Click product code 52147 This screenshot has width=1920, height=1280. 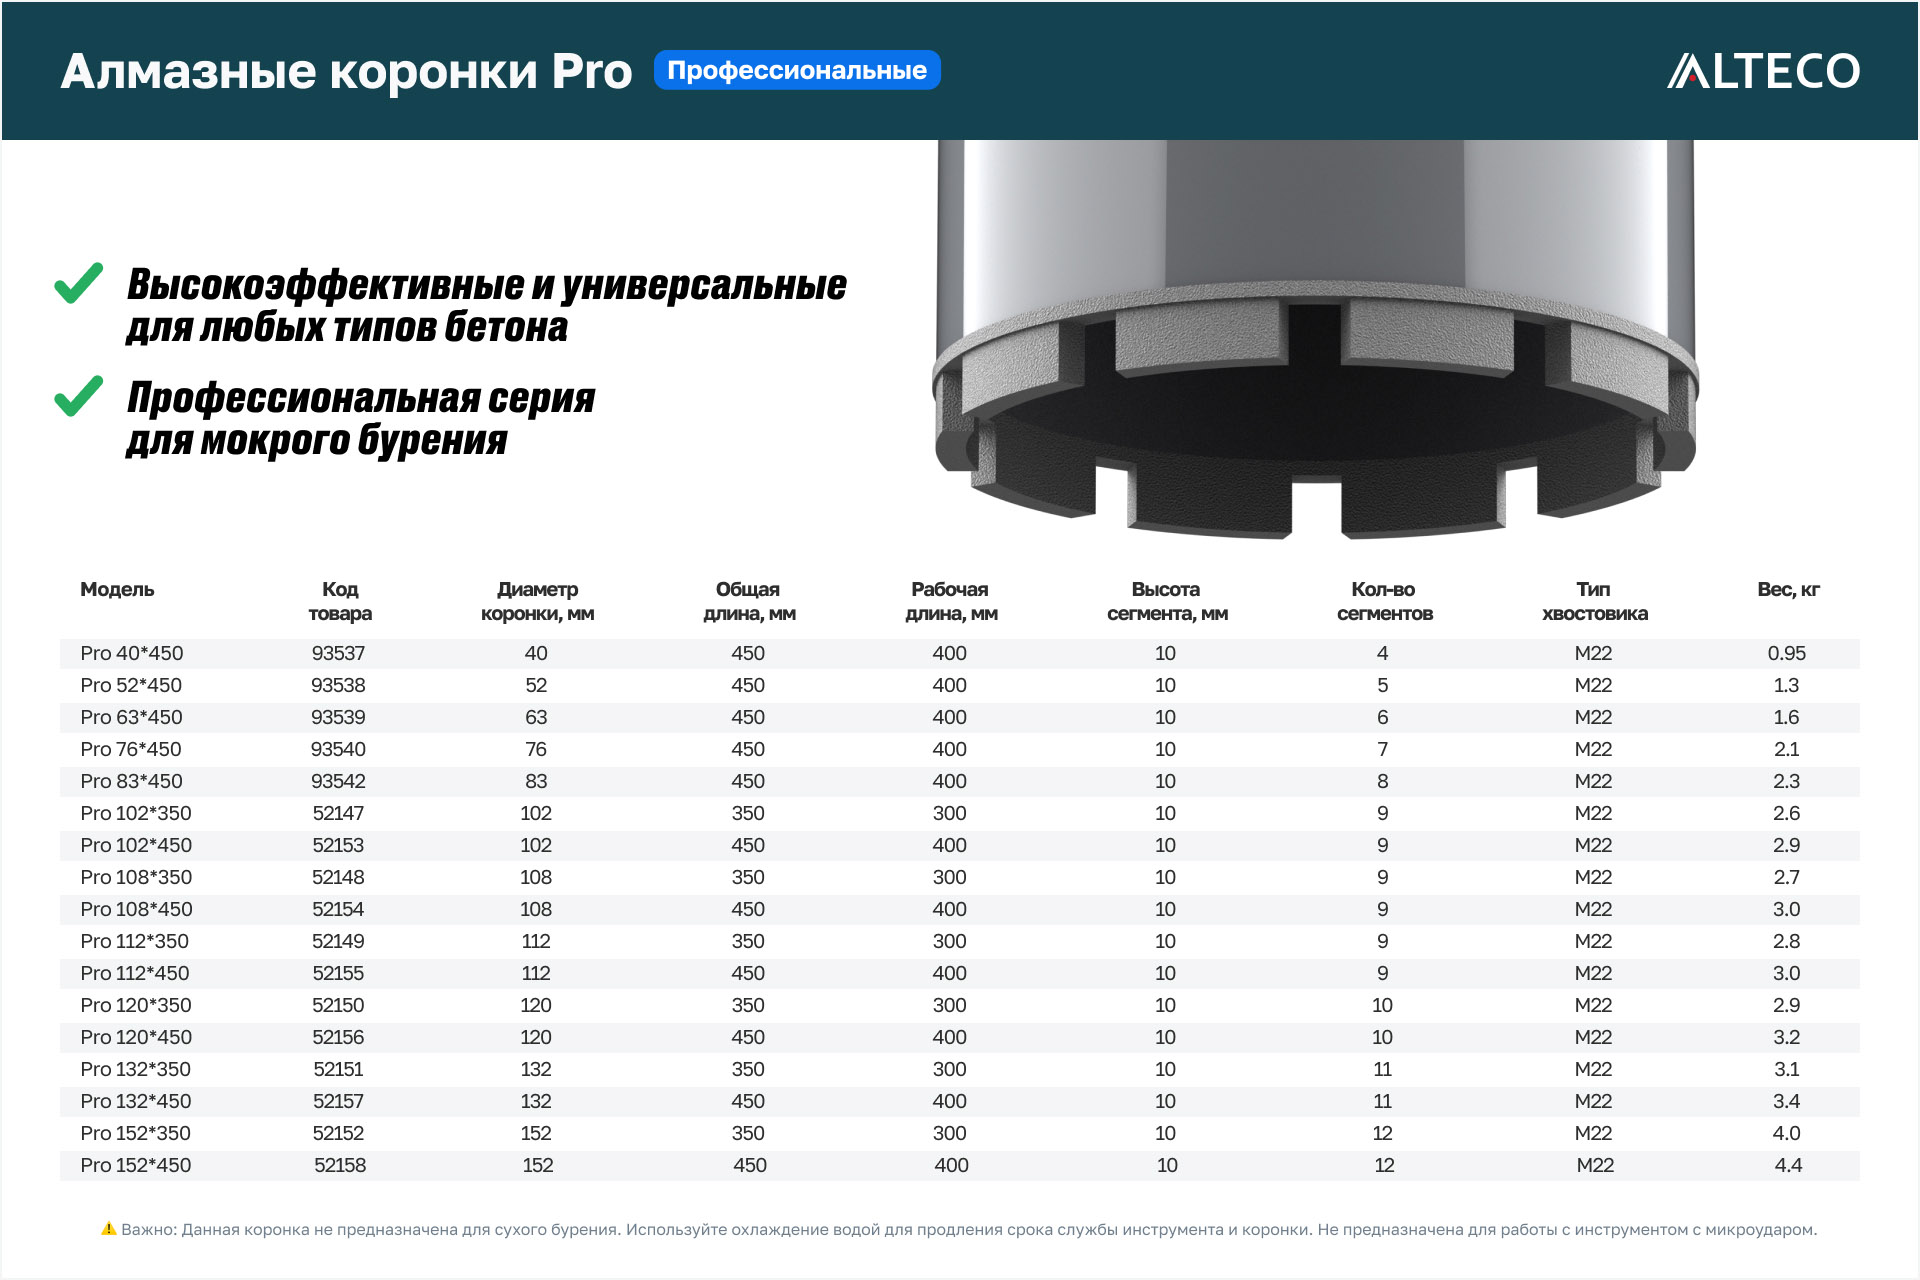pyautogui.click(x=338, y=813)
